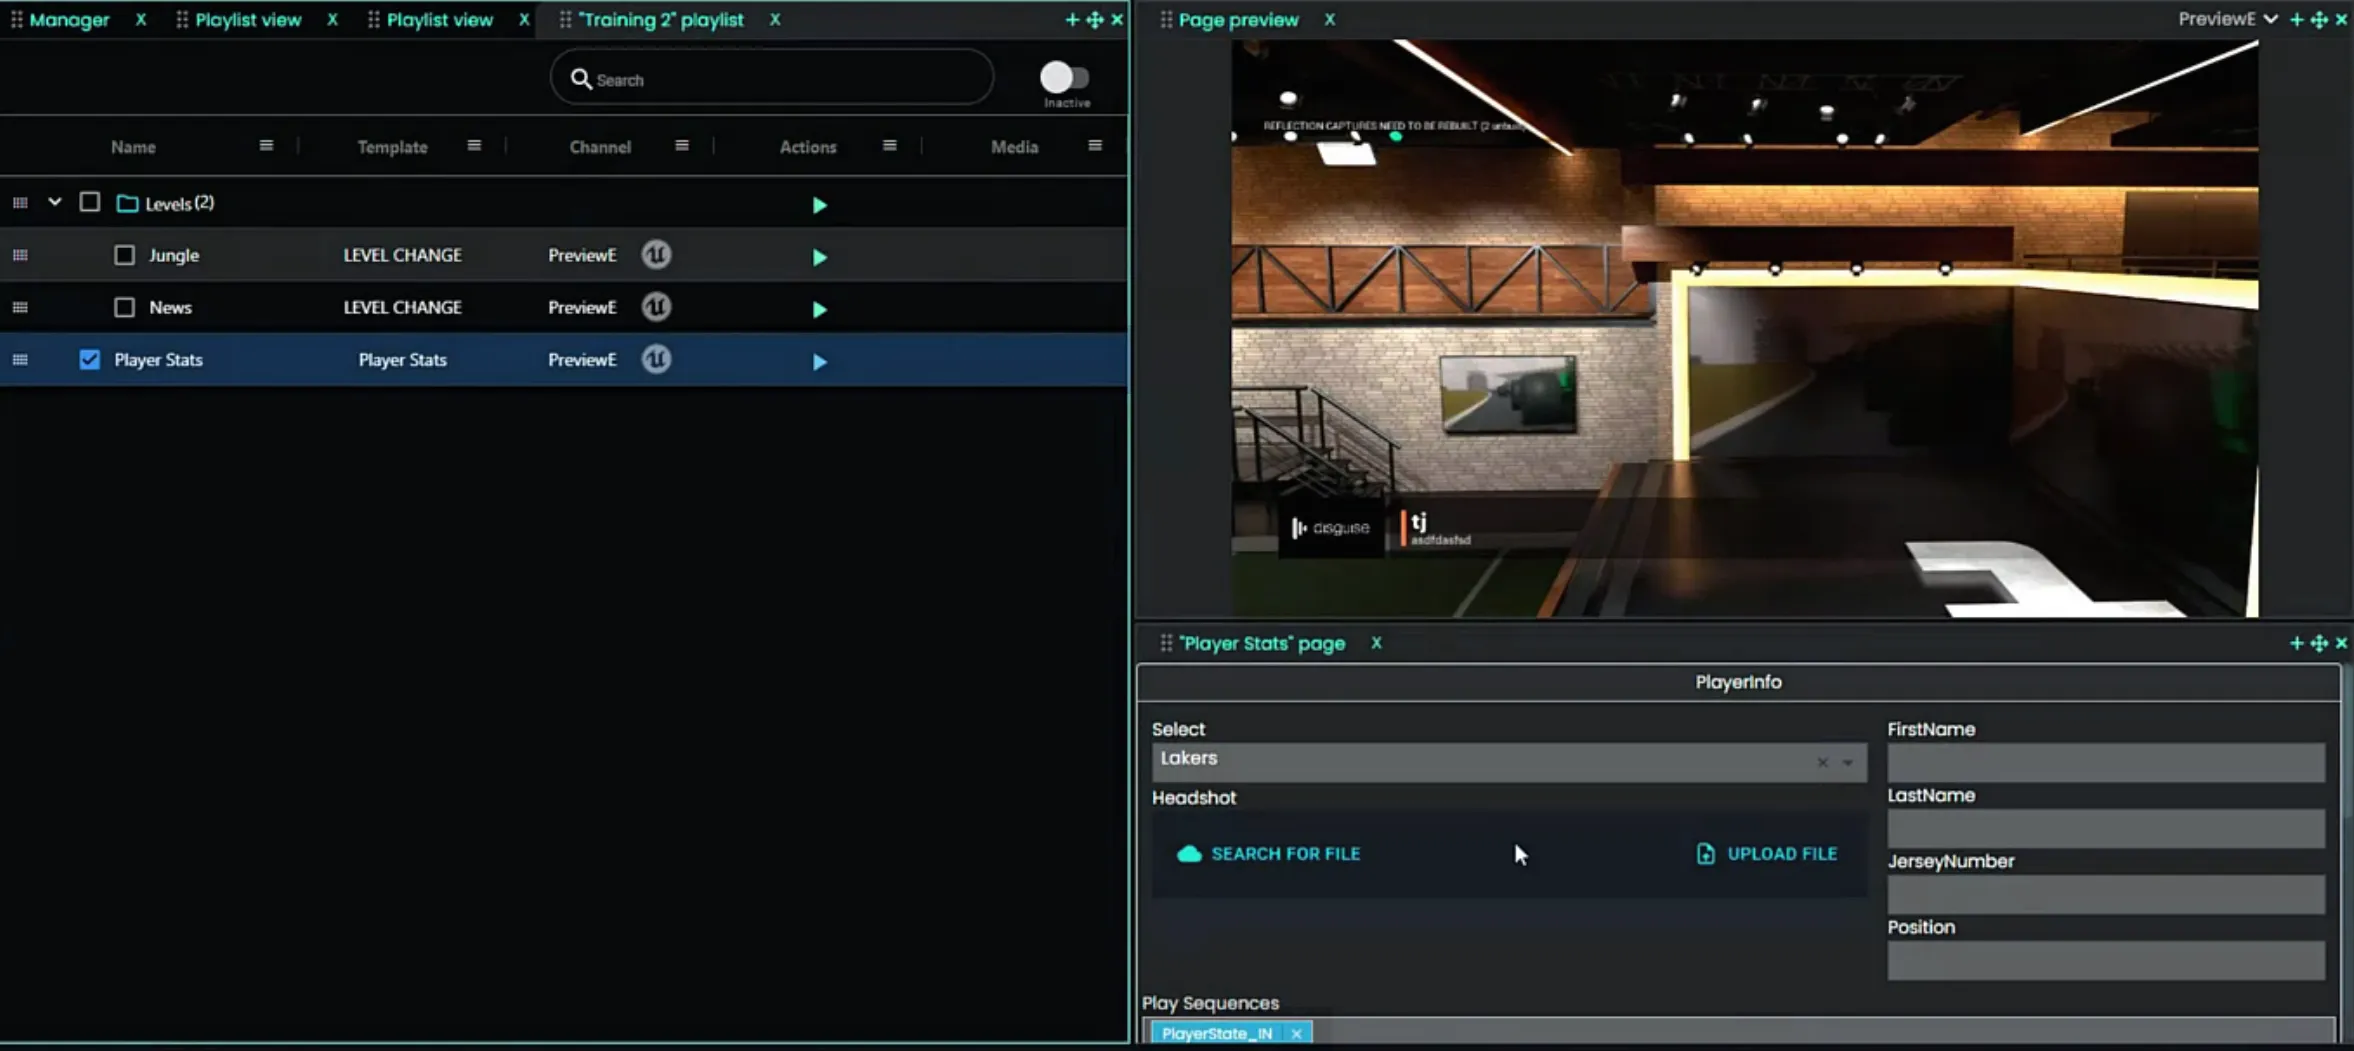Click the Unreal Engine icon in News row
This screenshot has height=1051, width=2354.
[656, 307]
